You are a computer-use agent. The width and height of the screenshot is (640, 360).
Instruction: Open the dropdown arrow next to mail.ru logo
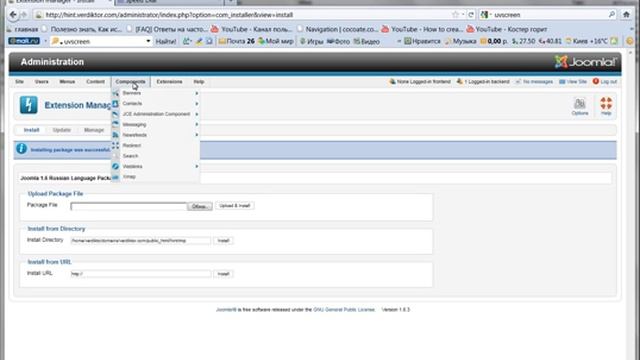click(45, 41)
